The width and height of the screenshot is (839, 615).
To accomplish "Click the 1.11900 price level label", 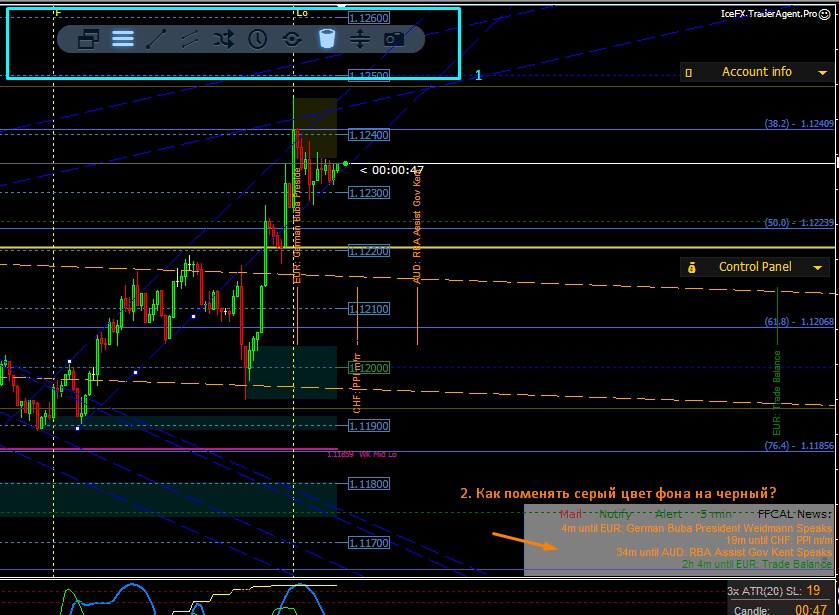I will [369, 426].
